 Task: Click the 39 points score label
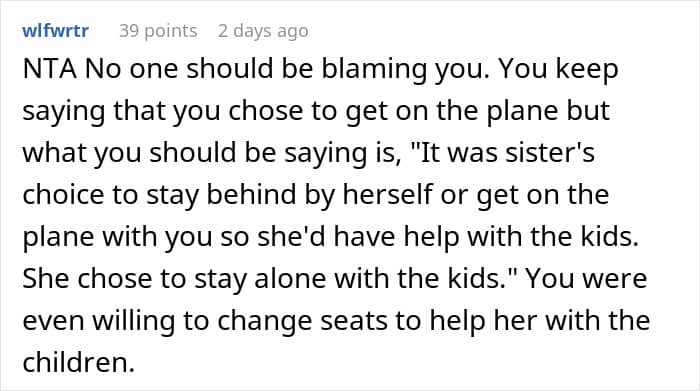[x=158, y=31]
